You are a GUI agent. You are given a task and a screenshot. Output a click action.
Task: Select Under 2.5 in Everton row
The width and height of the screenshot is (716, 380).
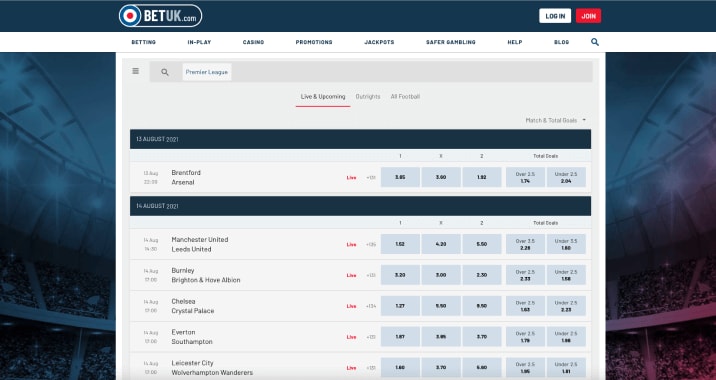point(566,337)
